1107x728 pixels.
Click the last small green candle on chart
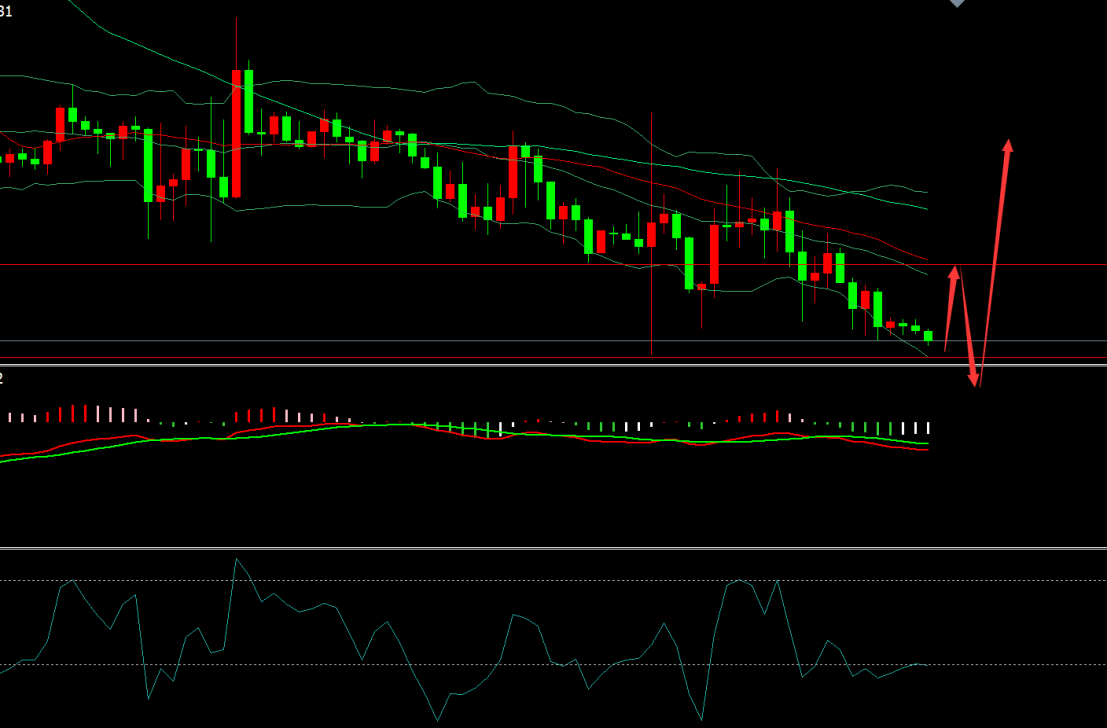928,336
